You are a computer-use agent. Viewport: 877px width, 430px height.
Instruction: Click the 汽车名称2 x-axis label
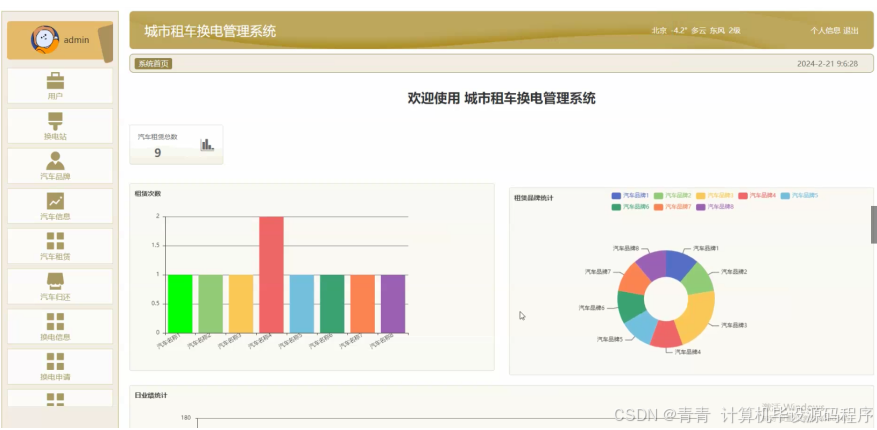point(199,342)
